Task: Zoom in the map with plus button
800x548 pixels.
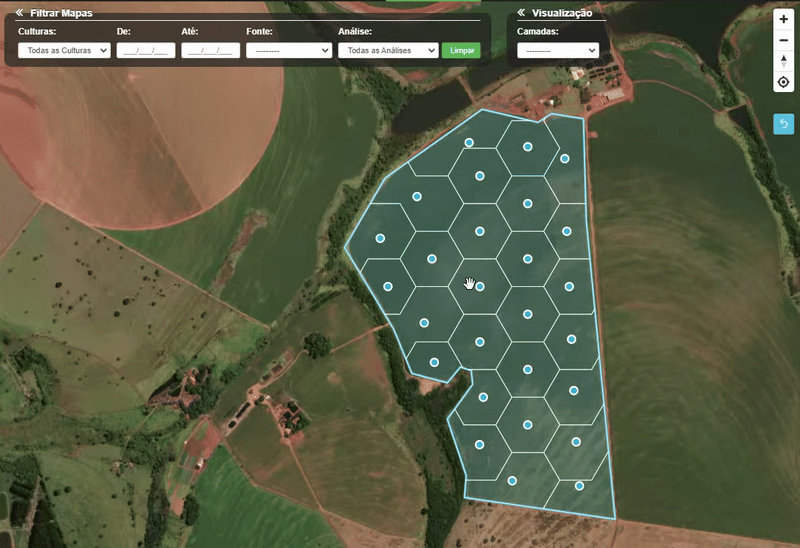Action: pos(784,19)
